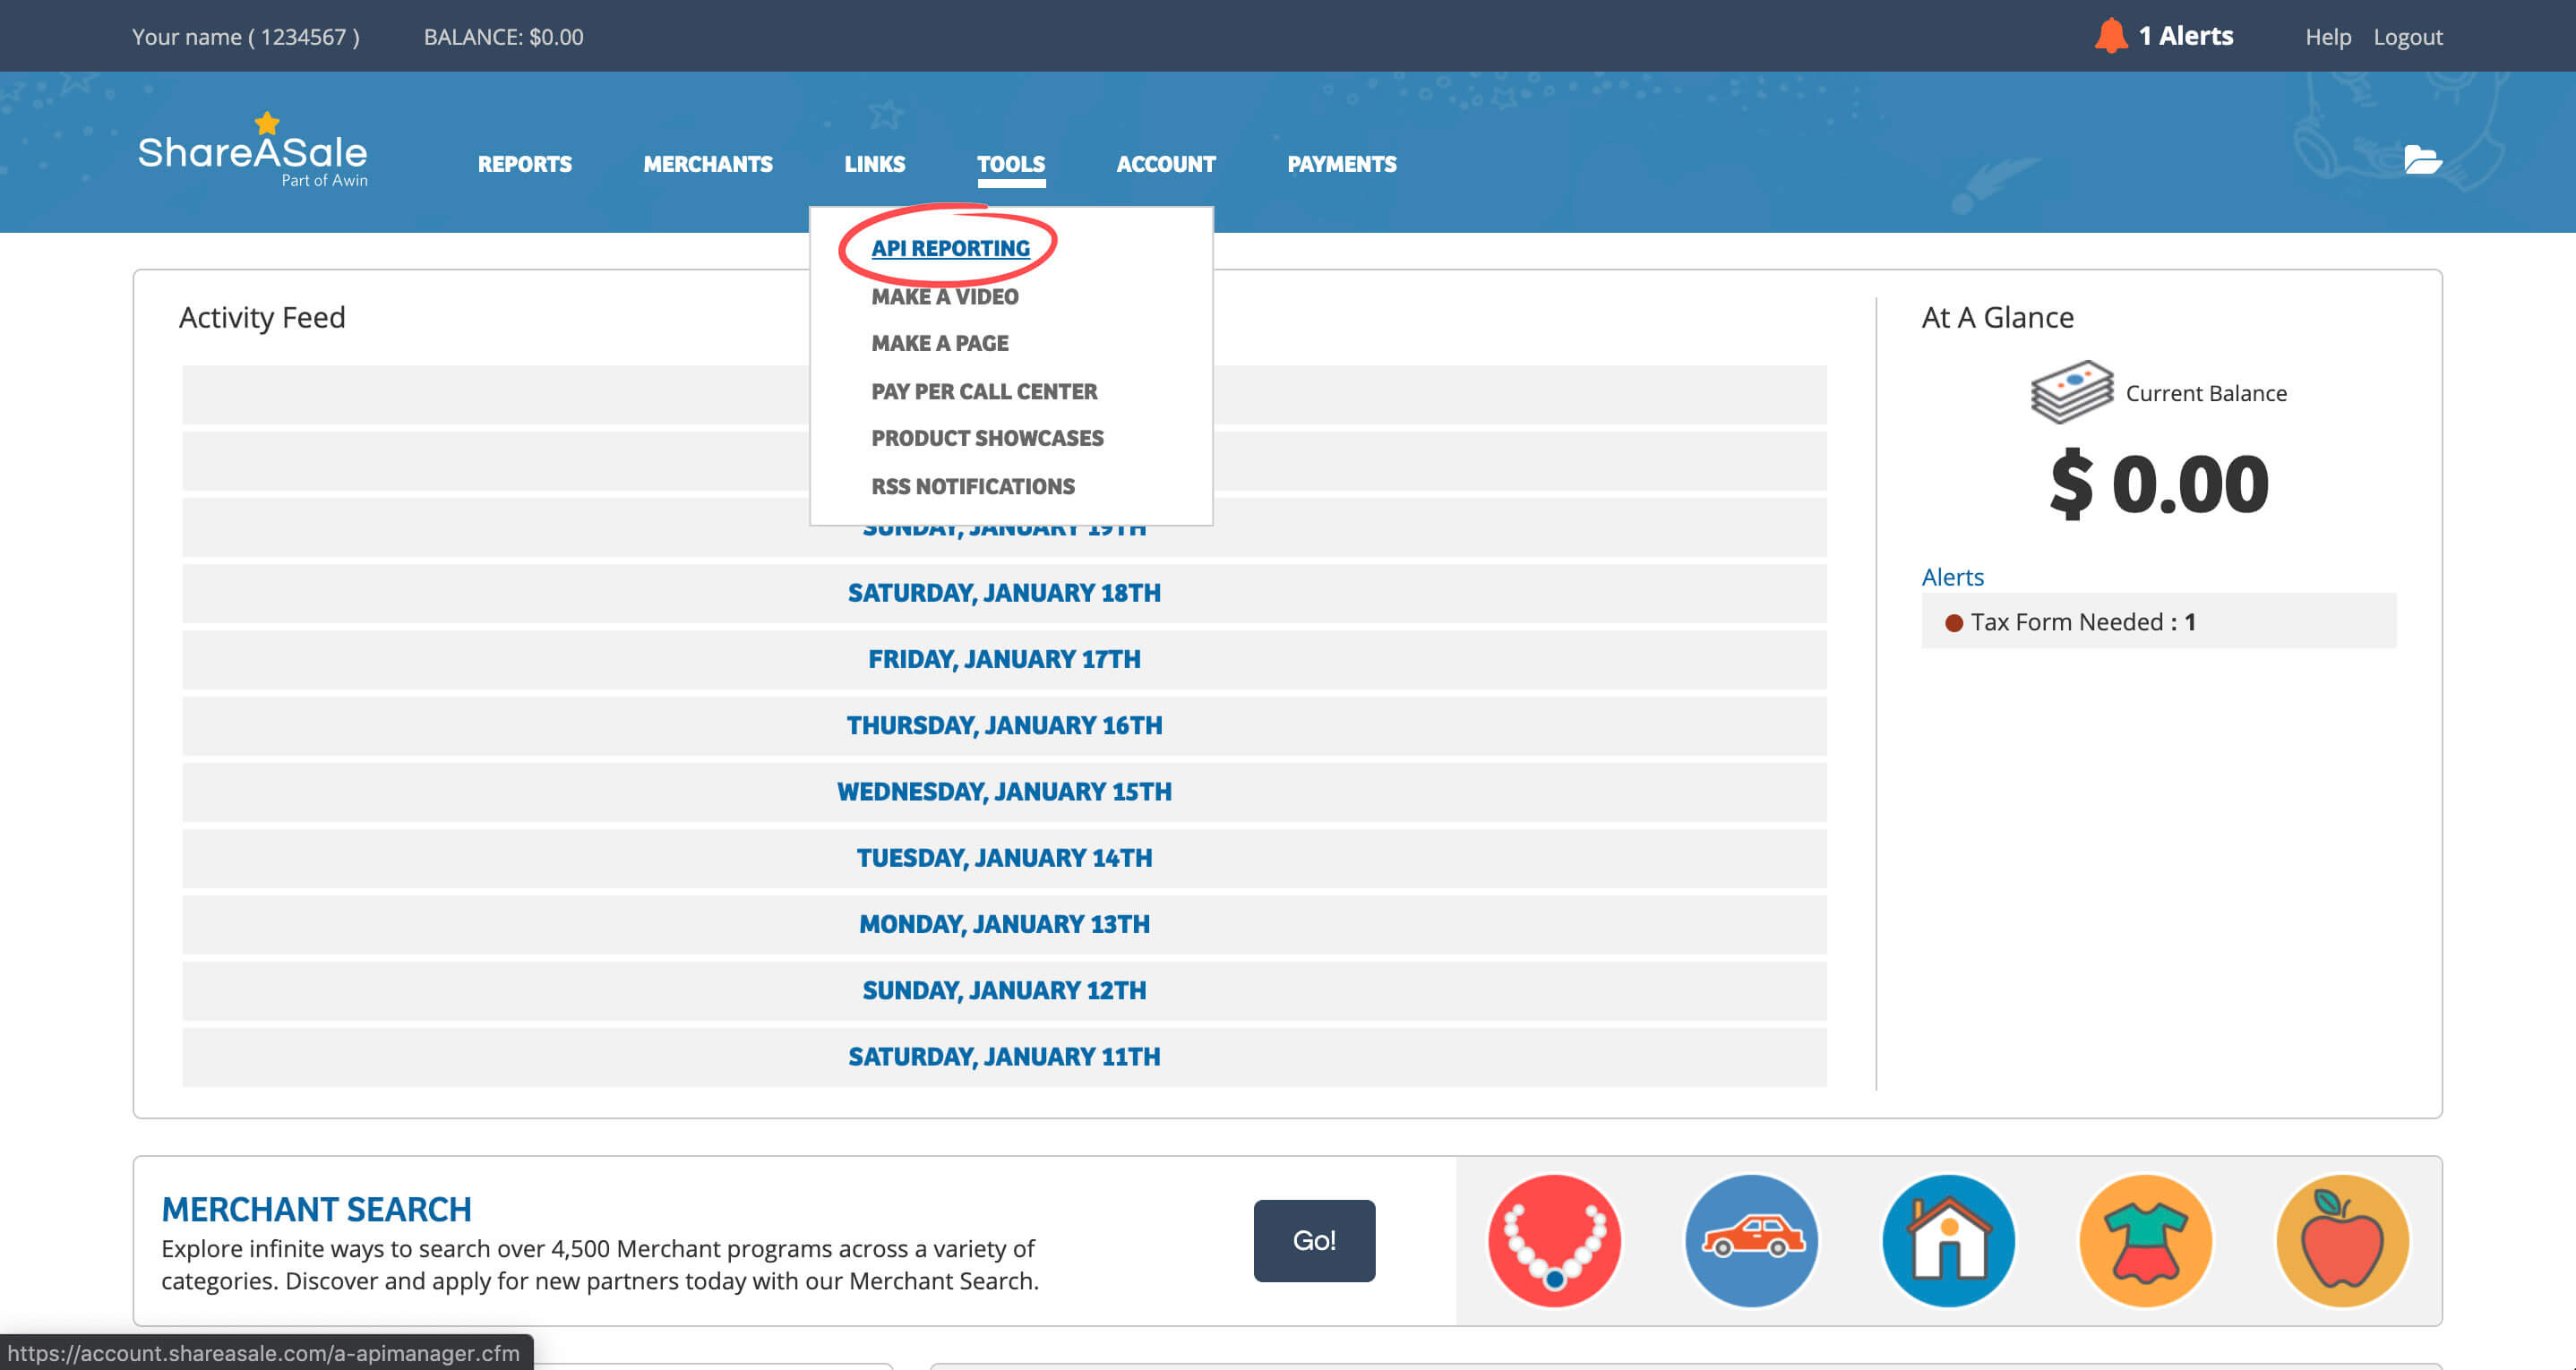
Task: Click the Merchant Search heading
Action: coord(316,1209)
